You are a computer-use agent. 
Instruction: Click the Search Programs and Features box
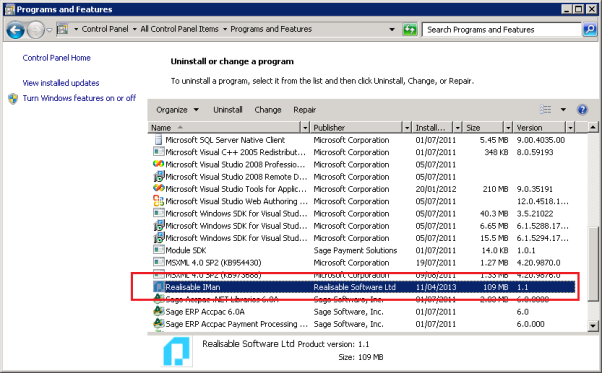[x=501, y=30]
